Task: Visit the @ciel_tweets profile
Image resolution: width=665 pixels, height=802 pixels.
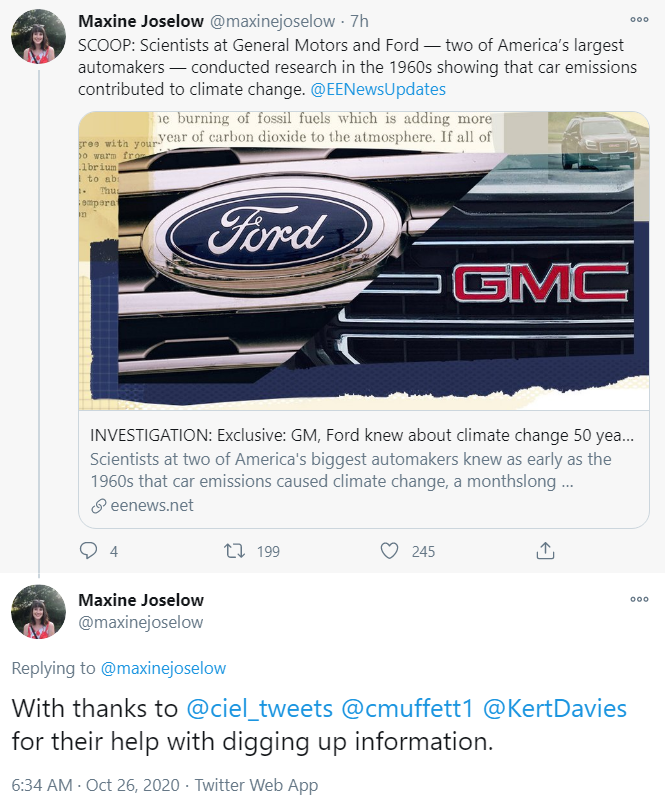Action: (260, 709)
